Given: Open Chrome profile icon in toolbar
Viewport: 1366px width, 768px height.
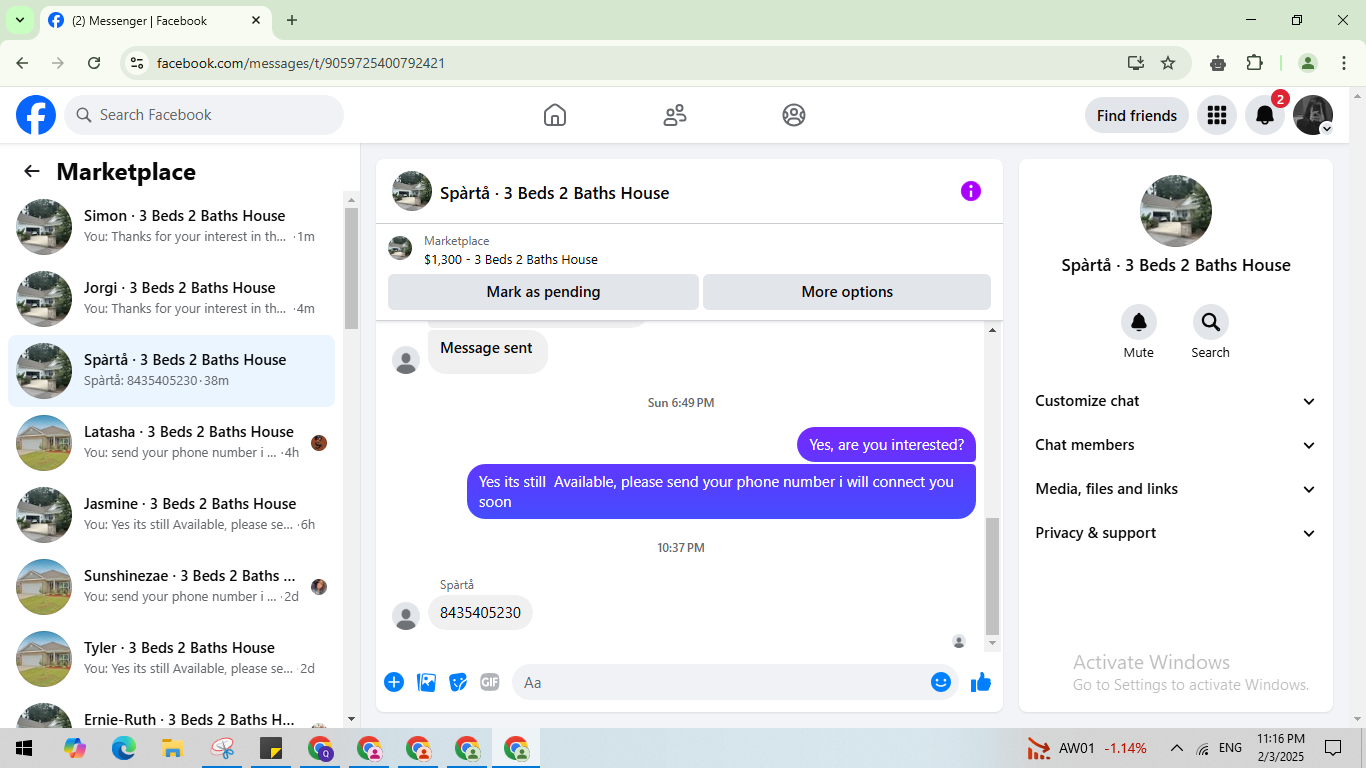Looking at the screenshot, I should pos(1308,63).
